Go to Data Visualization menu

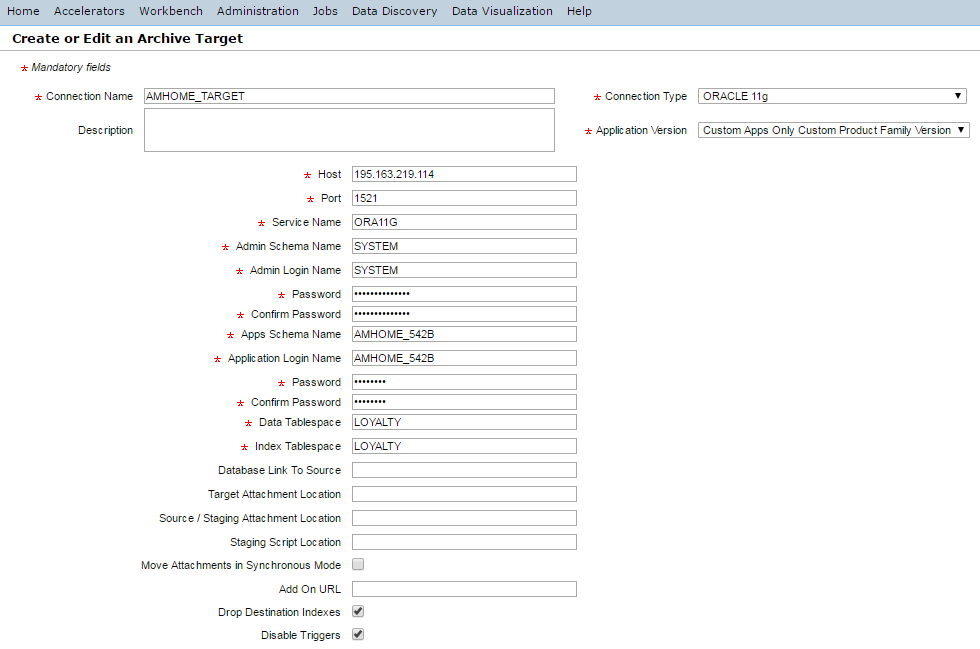point(502,11)
